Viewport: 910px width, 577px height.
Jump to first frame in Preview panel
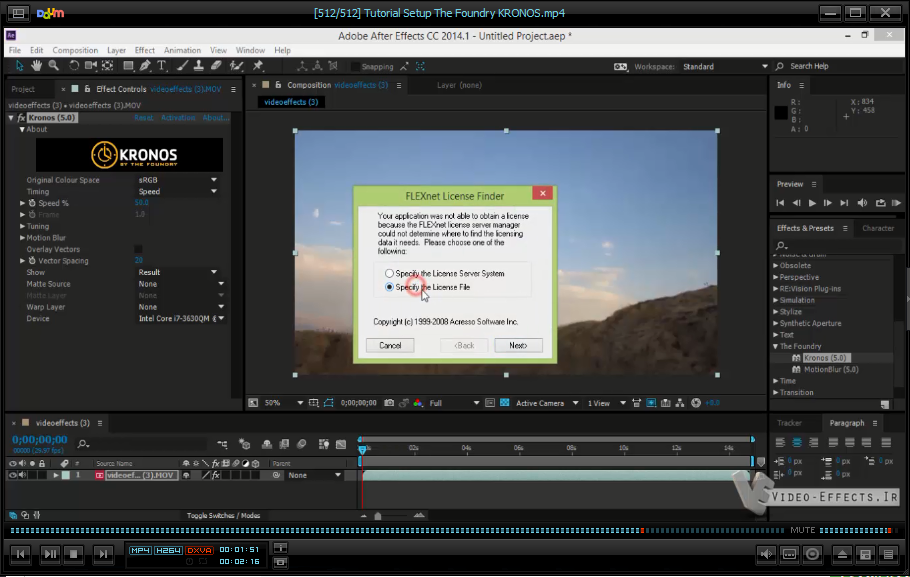point(780,203)
